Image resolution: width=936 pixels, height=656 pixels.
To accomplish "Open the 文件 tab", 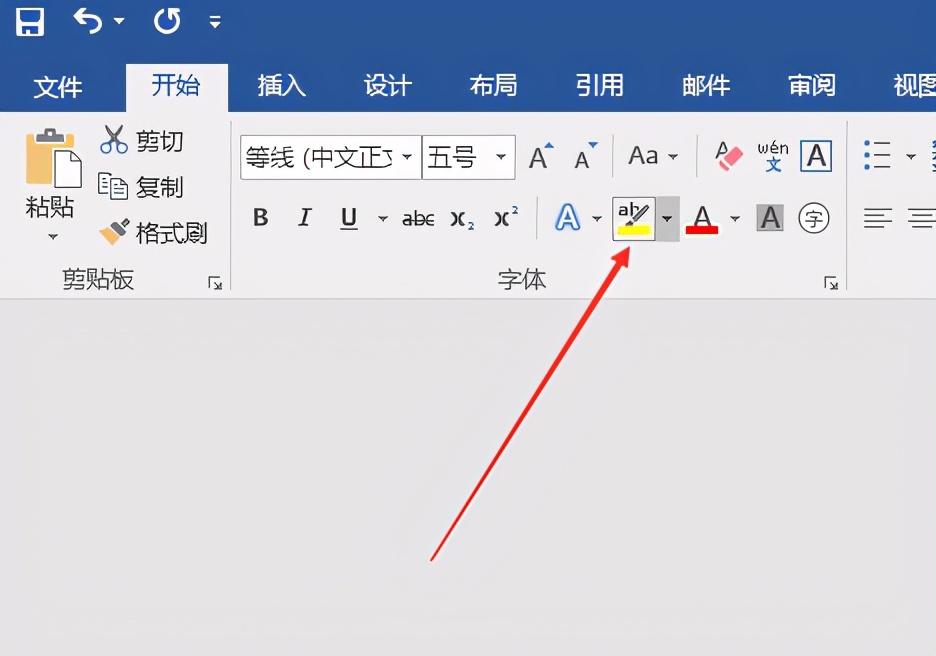I will tap(58, 88).
